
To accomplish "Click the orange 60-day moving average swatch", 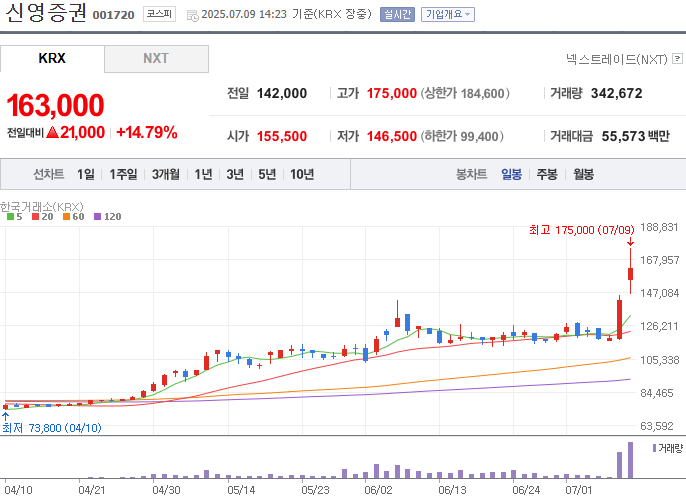I will (x=66, y=216).
